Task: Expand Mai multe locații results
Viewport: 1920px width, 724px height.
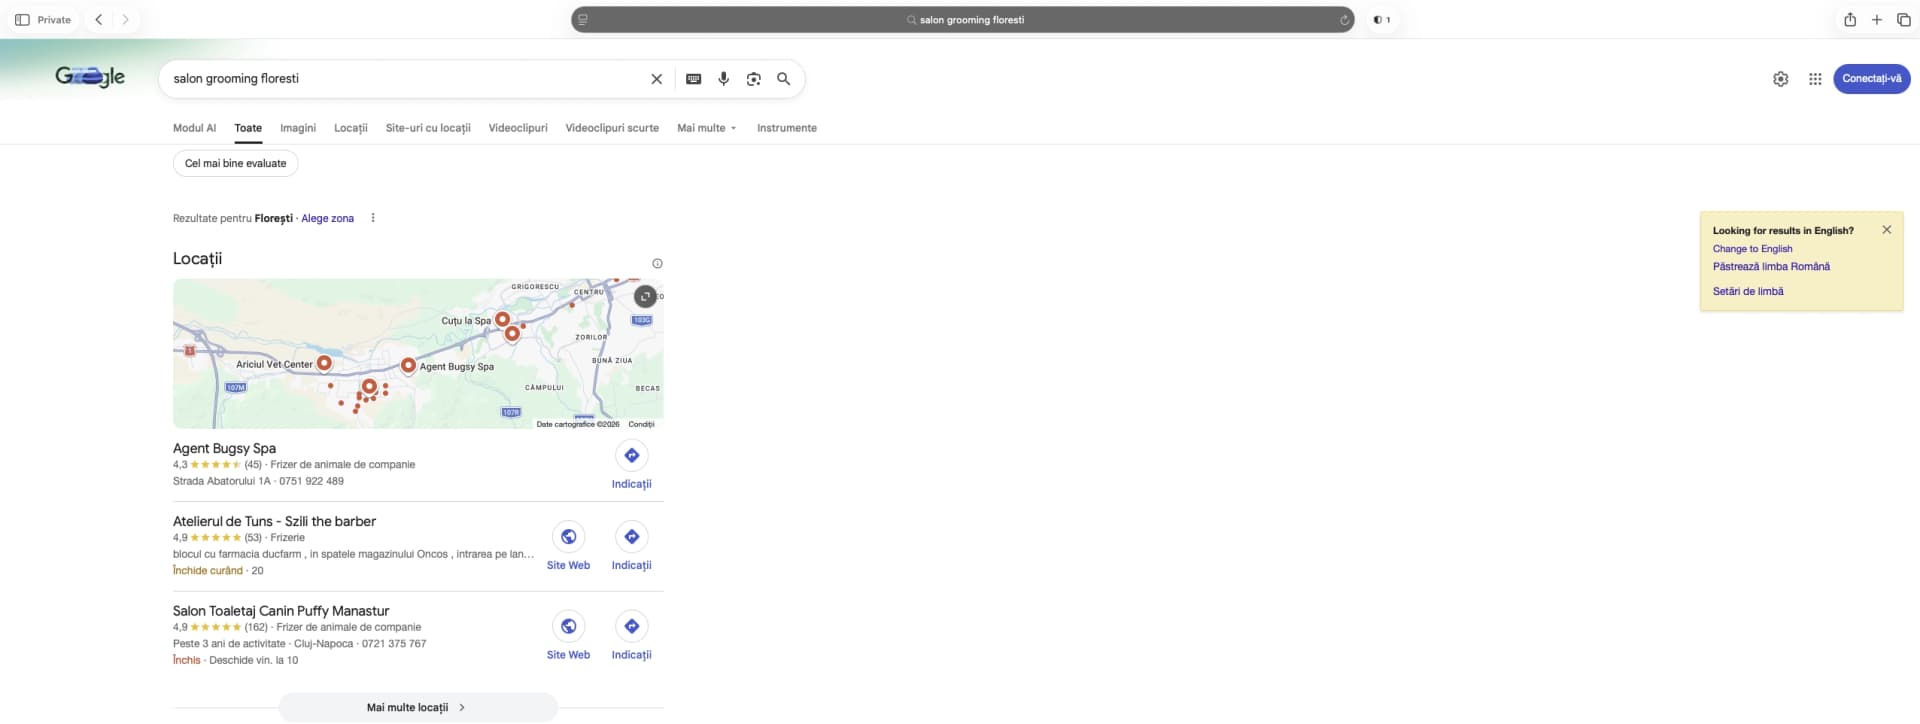Action: pos(418,707)
